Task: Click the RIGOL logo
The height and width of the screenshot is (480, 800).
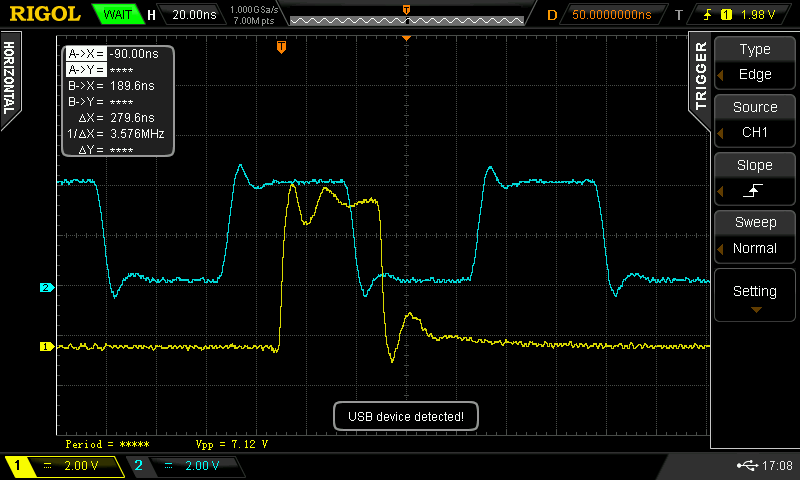Action: (45, 14)
